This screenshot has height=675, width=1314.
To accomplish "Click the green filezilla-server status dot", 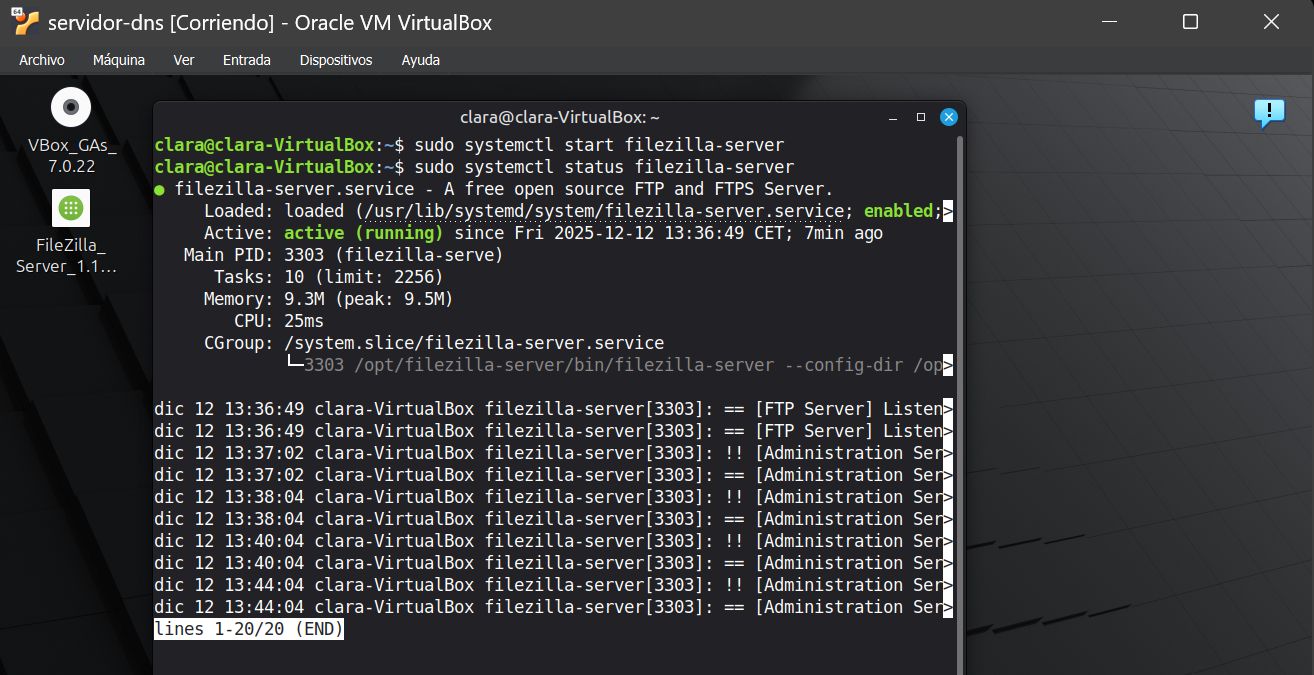I will [x=160, y=189].
